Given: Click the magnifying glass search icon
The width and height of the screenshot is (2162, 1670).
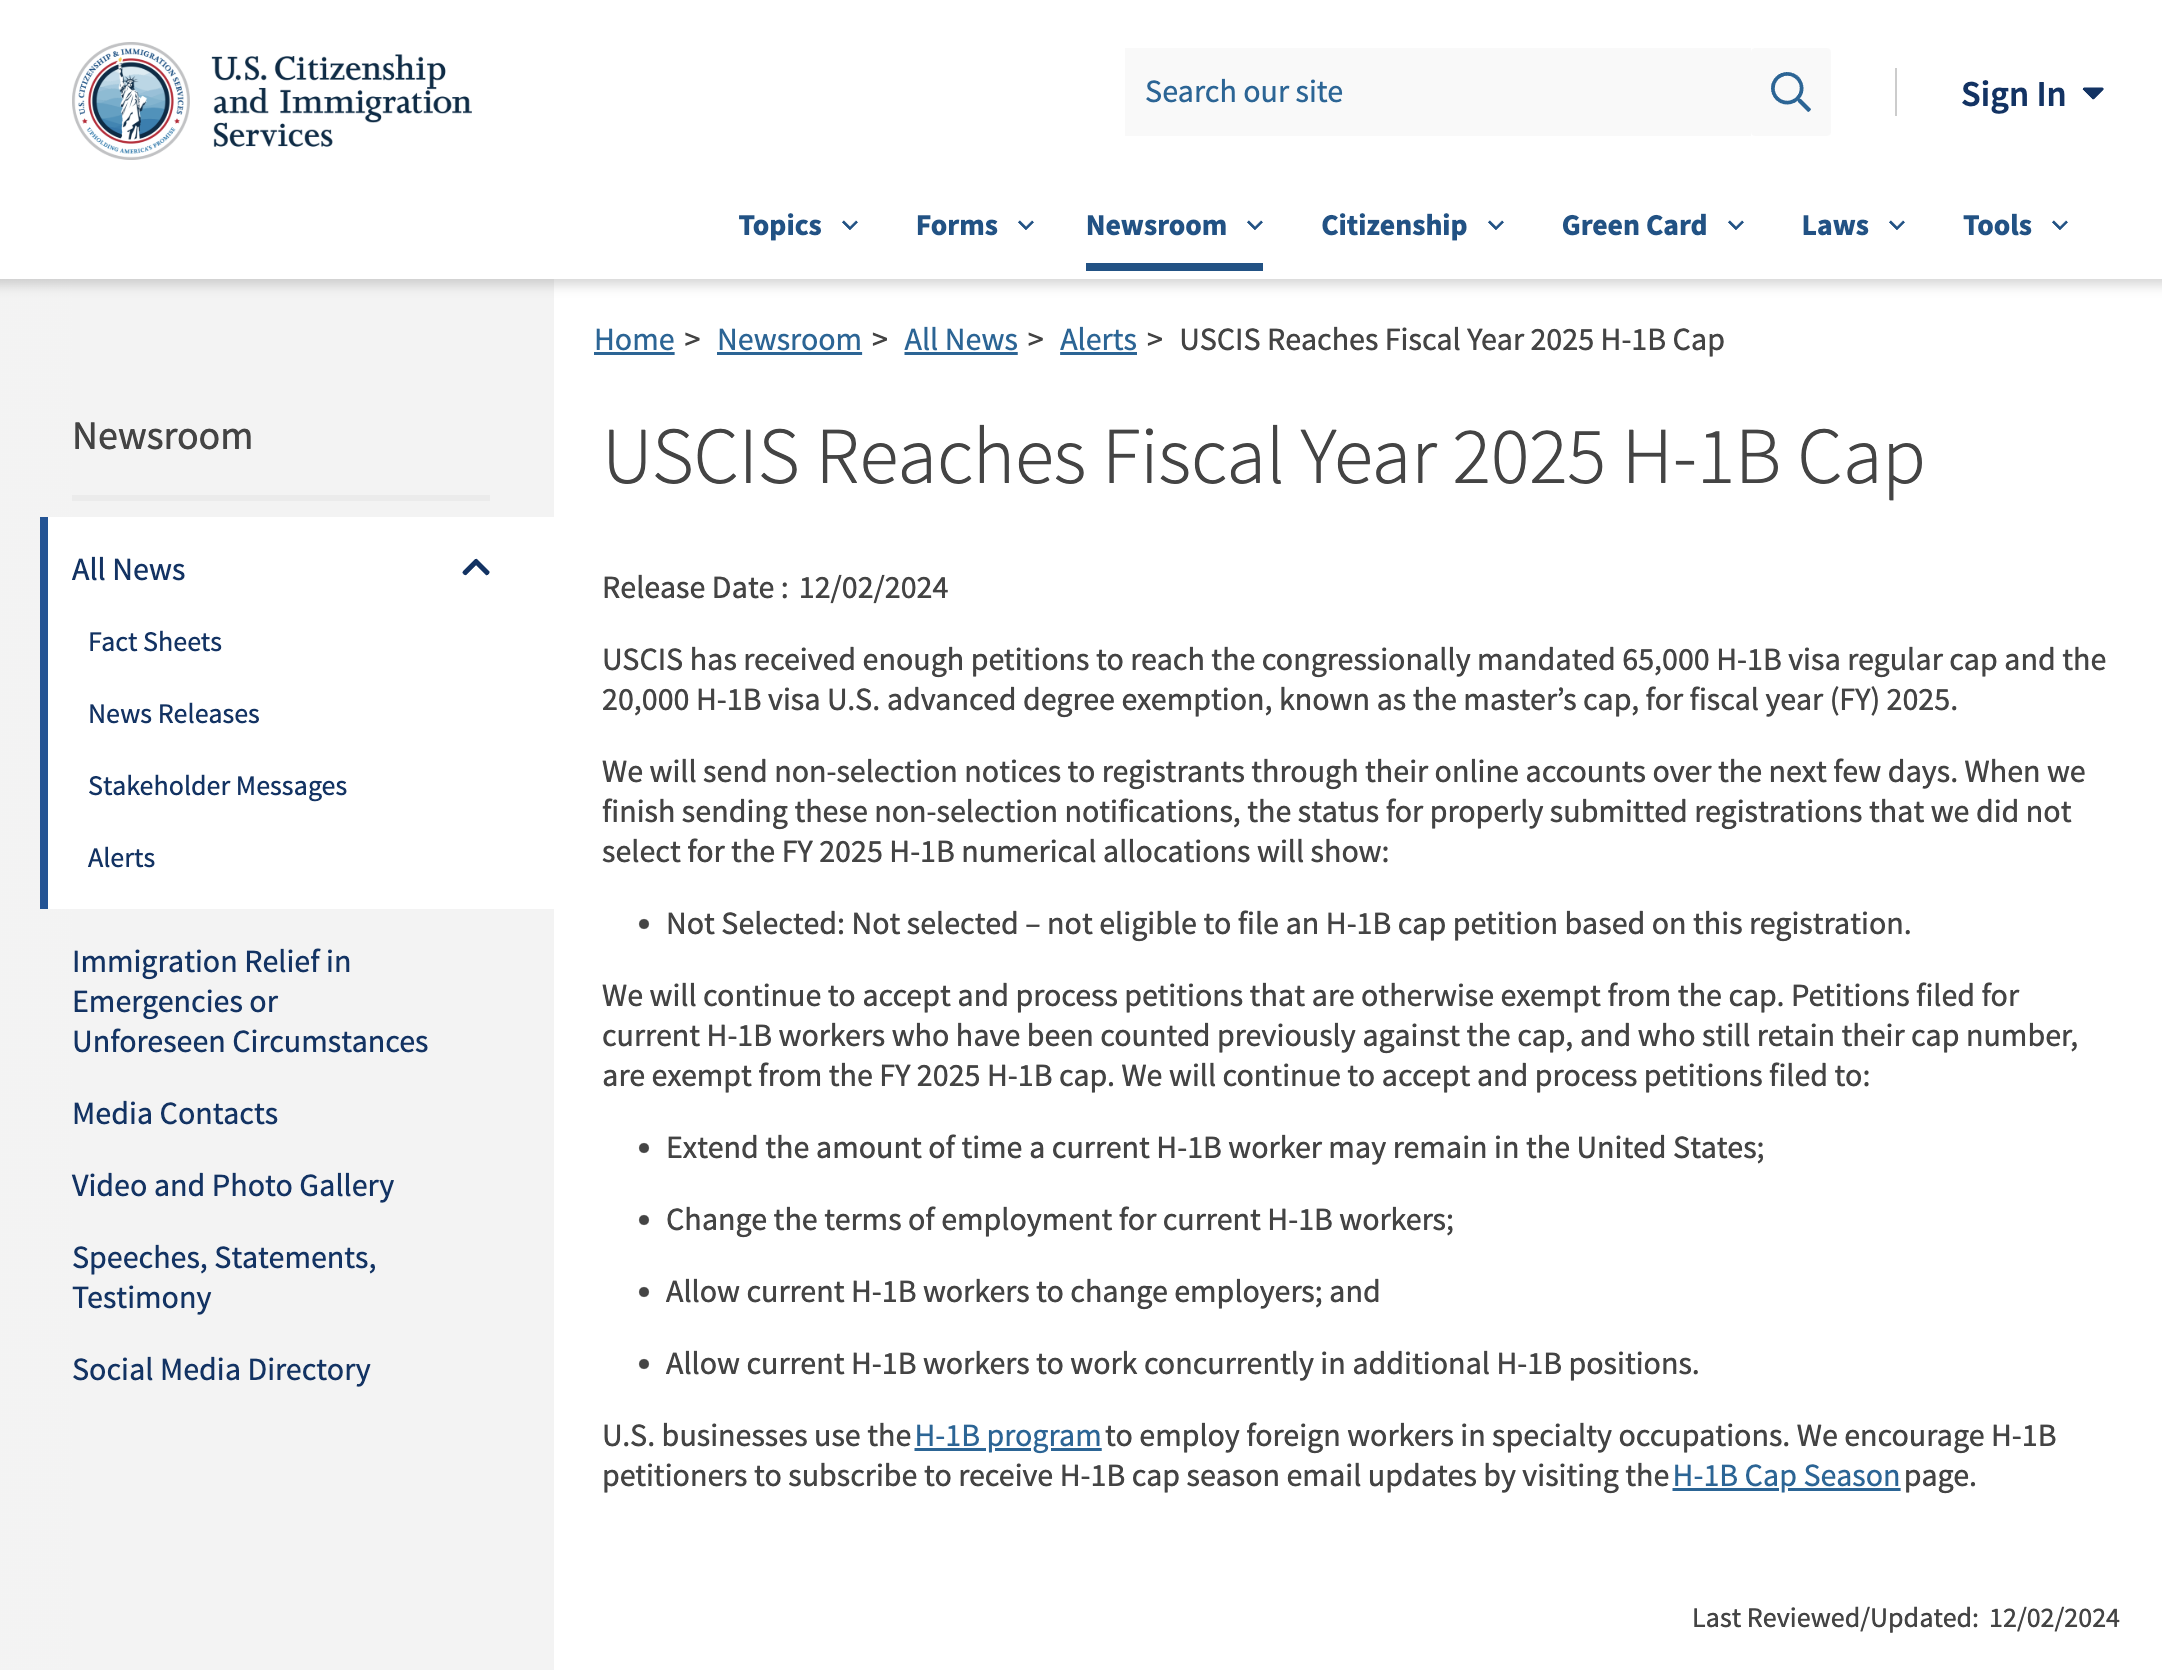Looking at the screenshot, I should (1790, 92).
